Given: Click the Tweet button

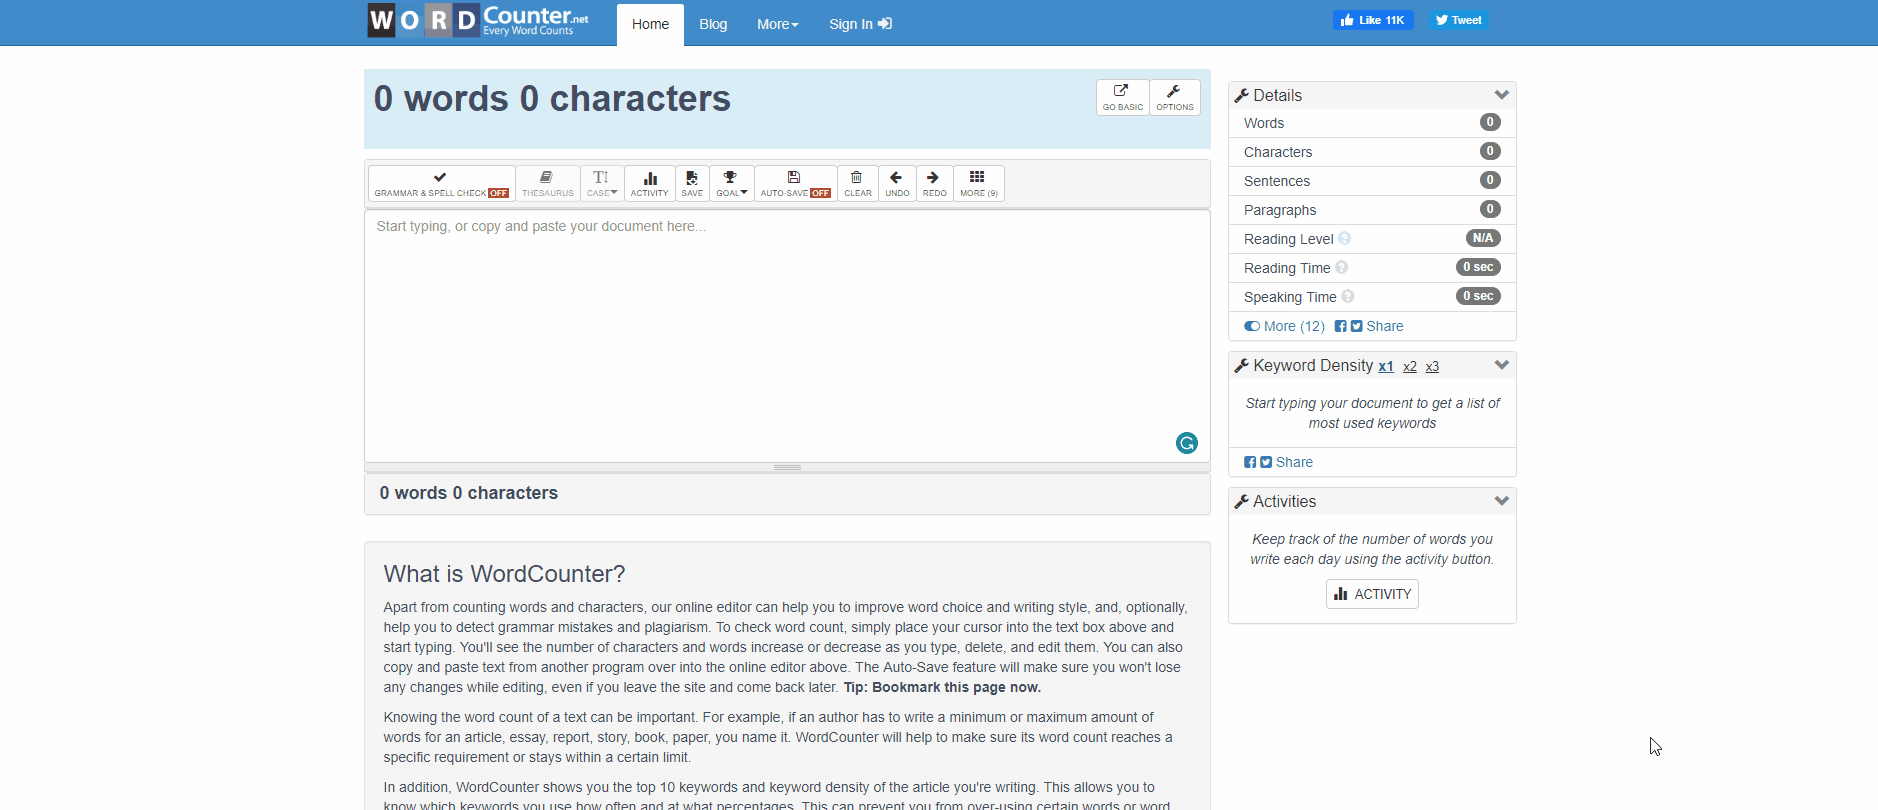Looking at the screenshot, I should (1459, 20).
